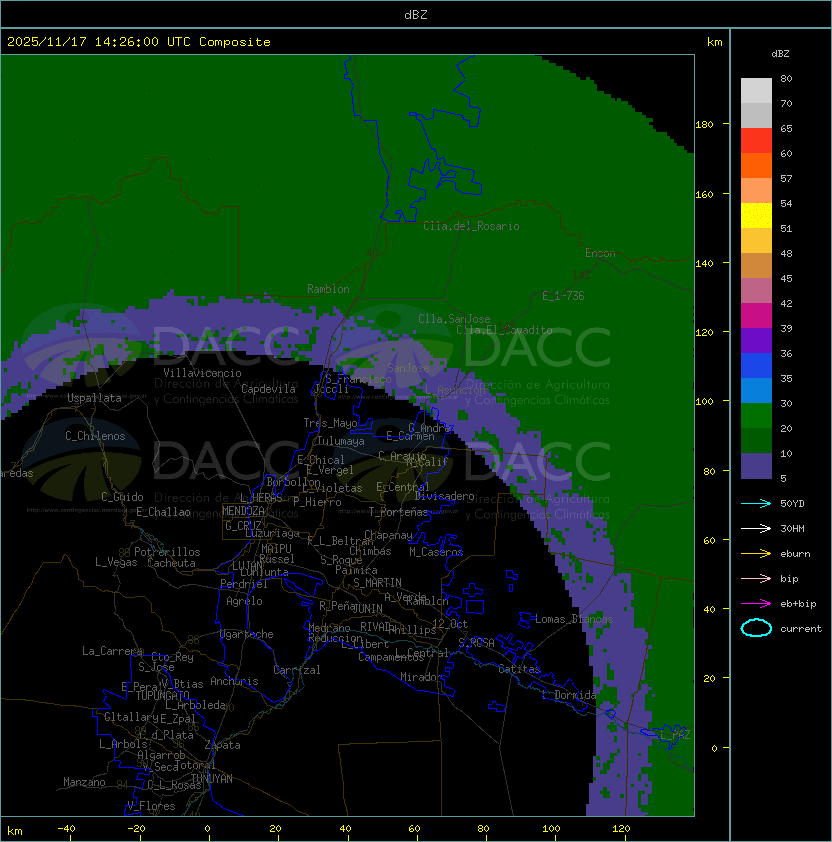
Task: Pick the dark green 20-10 dBZ swatch
Action: [x=756, y=440]
